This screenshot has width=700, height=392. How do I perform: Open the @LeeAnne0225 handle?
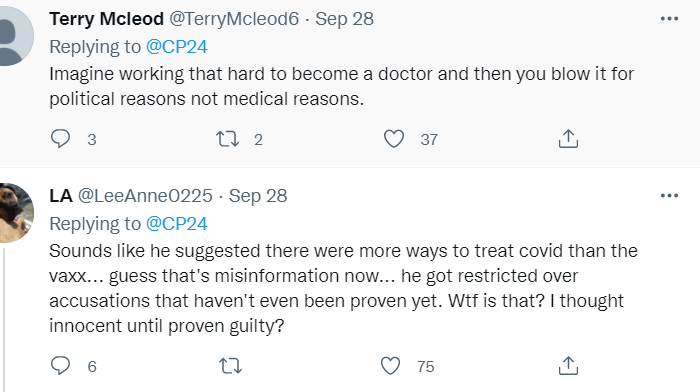[x=145, y=196]
